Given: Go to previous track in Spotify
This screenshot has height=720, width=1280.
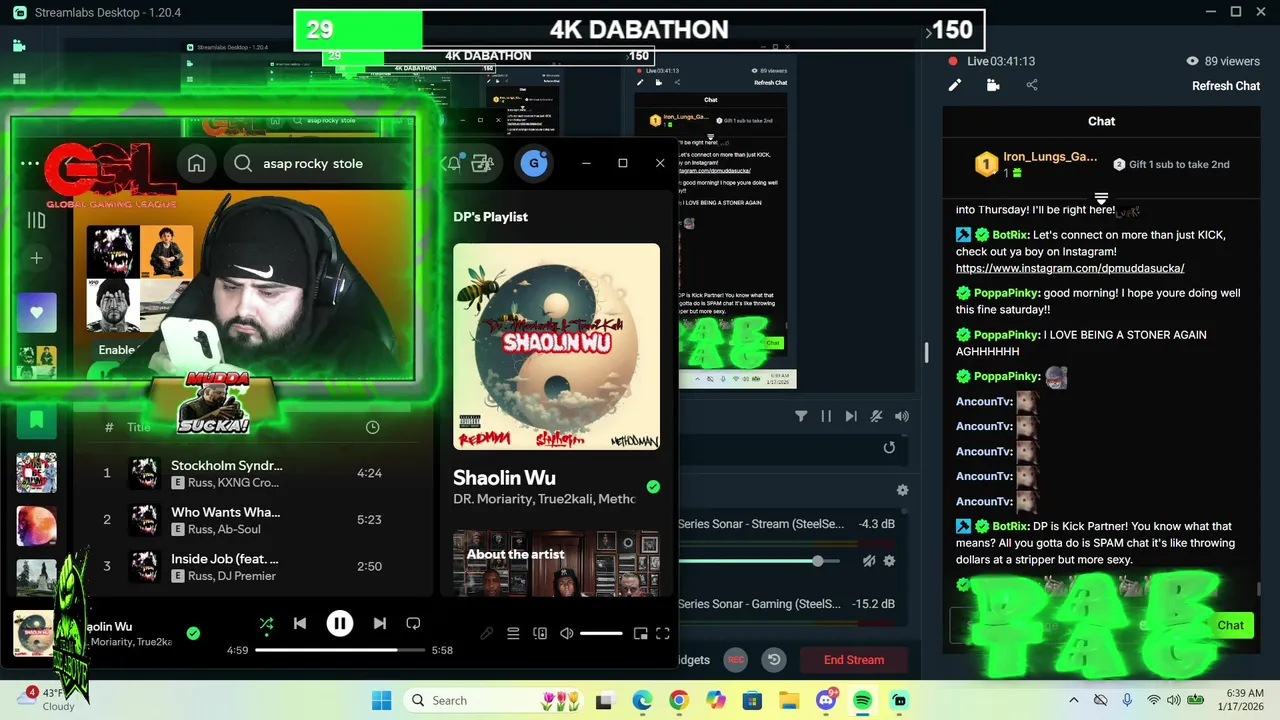Looking at the screenshot, I should 300,624.
